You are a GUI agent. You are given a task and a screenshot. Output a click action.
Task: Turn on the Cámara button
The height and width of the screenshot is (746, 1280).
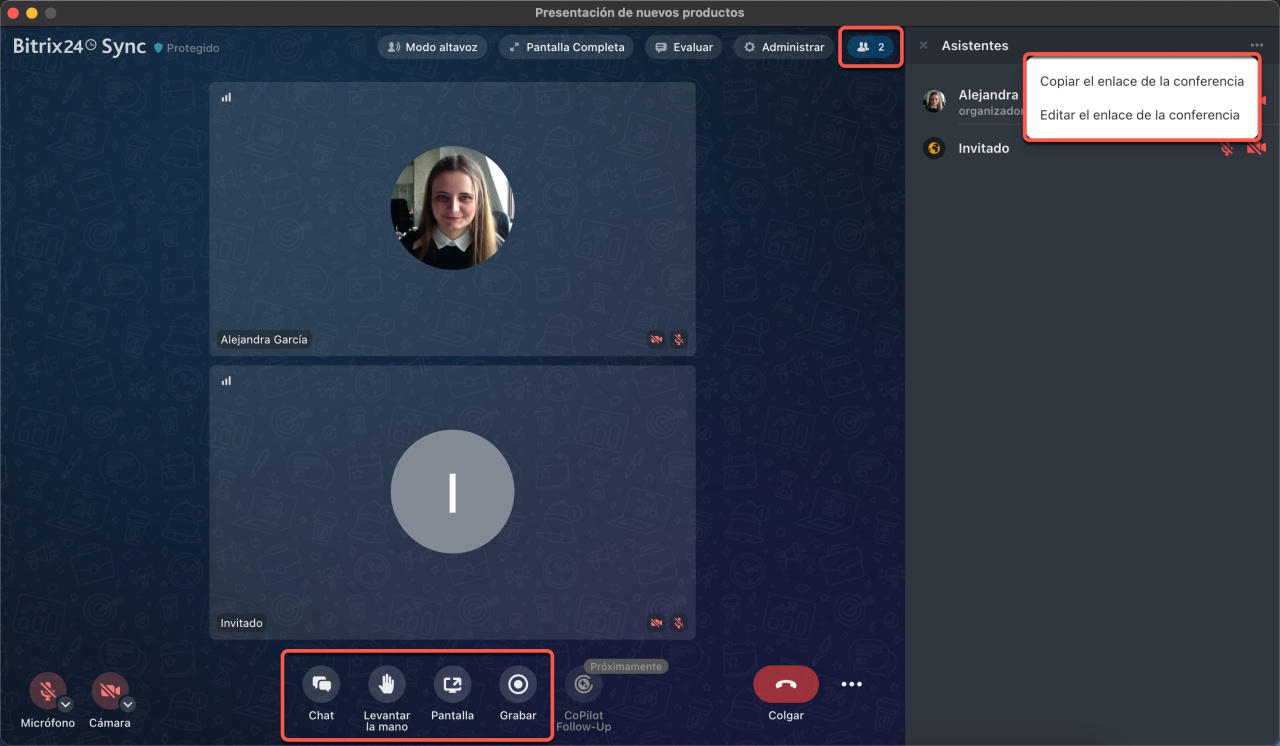[x=108, y=690]
